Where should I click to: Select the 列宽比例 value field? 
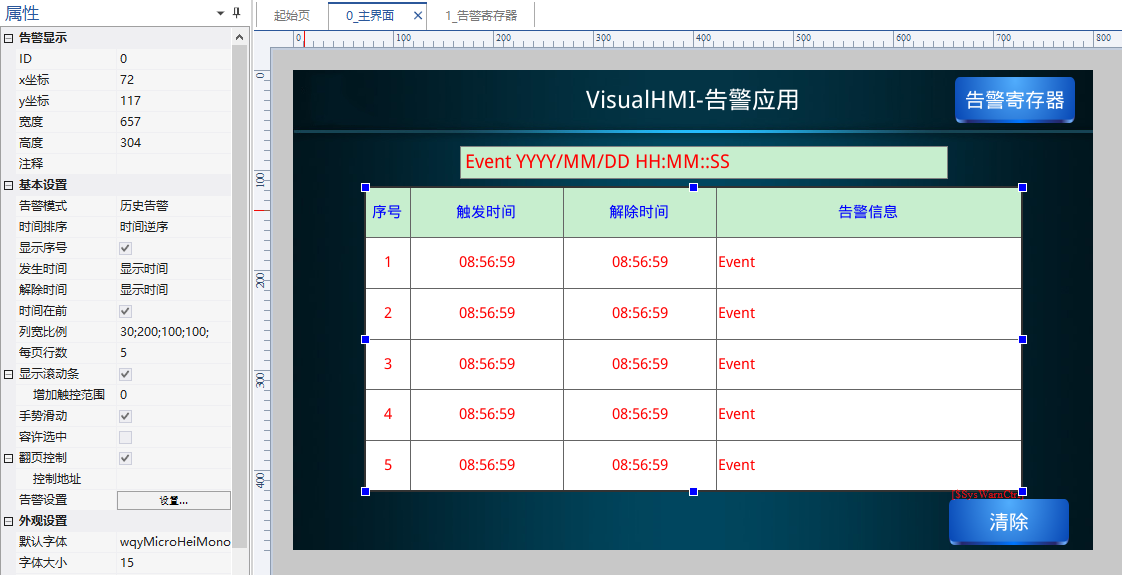174,332
